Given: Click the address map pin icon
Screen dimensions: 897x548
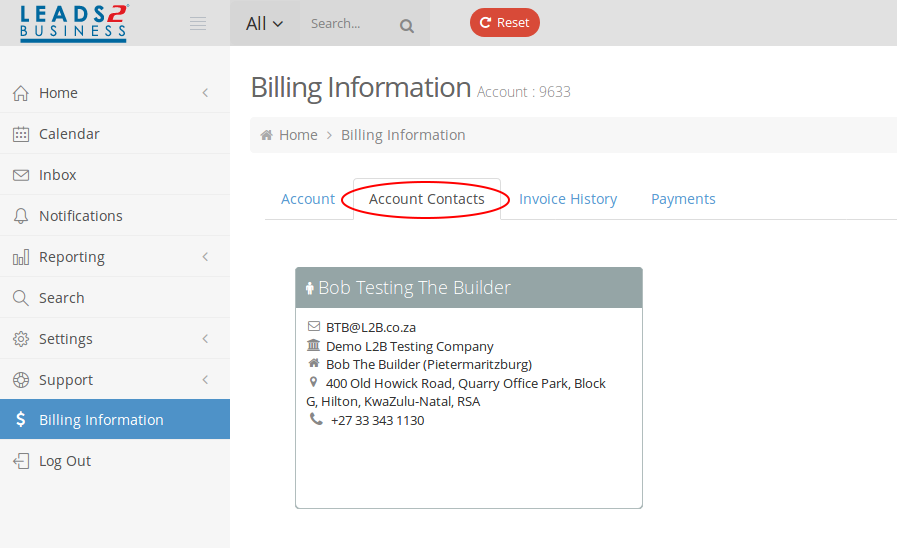Looking at the screenshot, I should click(x=313, y=382).
